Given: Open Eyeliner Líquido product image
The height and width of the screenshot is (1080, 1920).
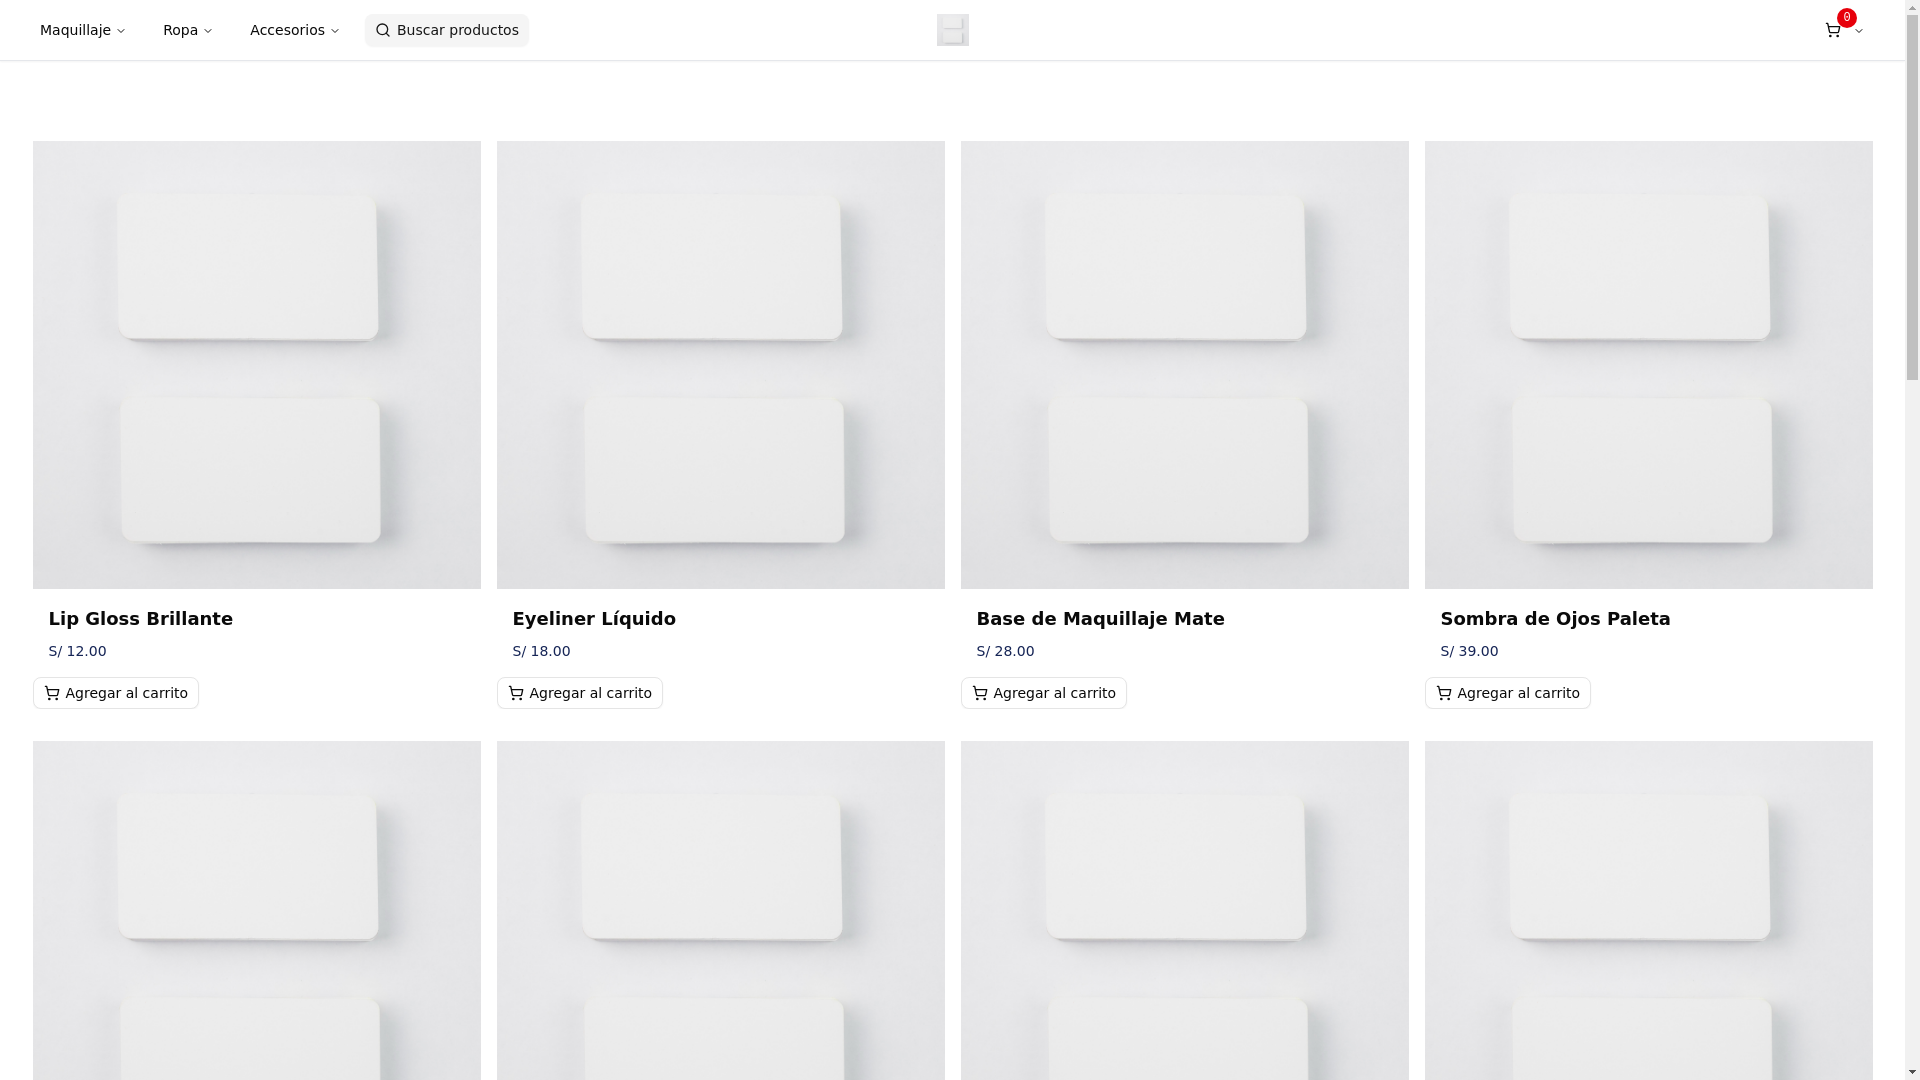Looking at the screenshot, I should pyautogui.click(x=721, y=365).
